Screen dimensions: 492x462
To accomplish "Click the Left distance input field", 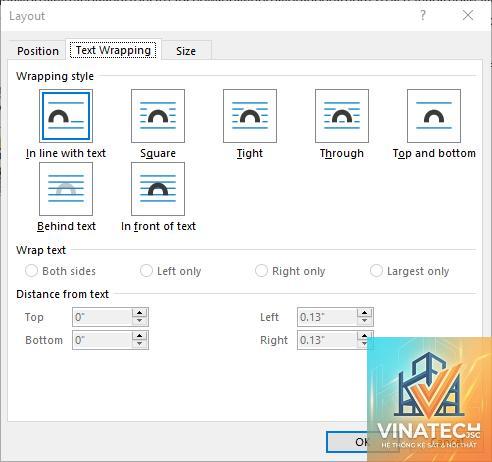I will click(327, 317).
